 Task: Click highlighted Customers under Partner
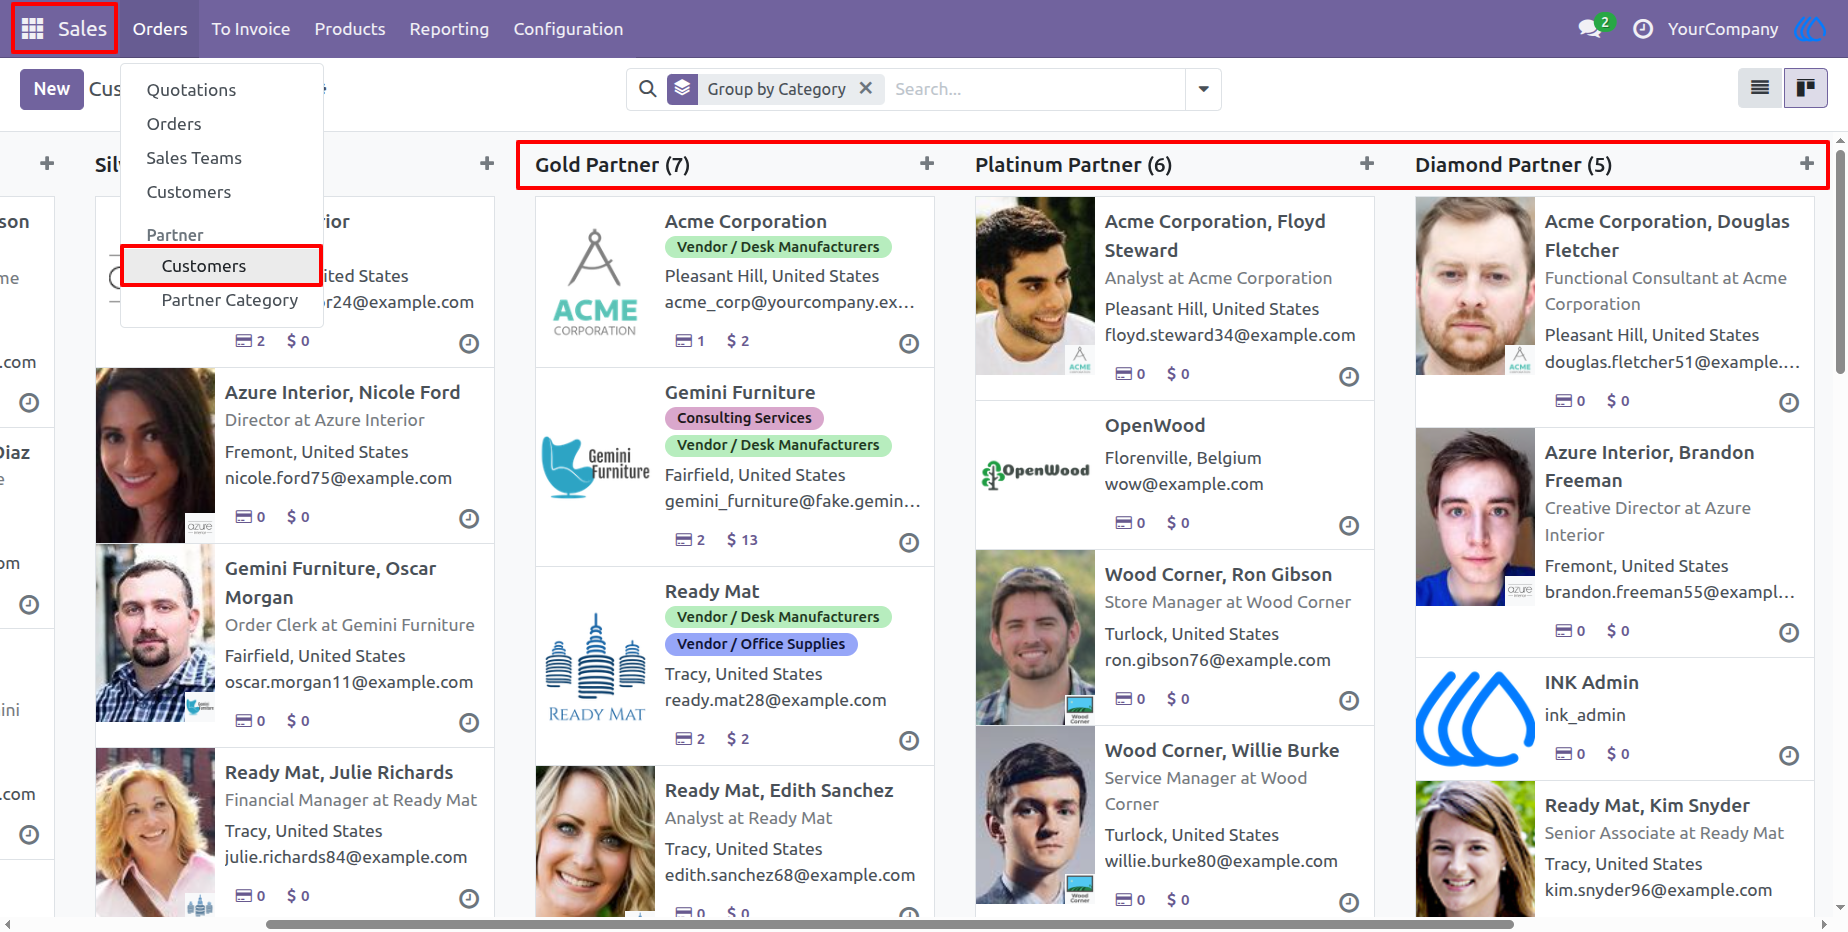tap(222, 266)
